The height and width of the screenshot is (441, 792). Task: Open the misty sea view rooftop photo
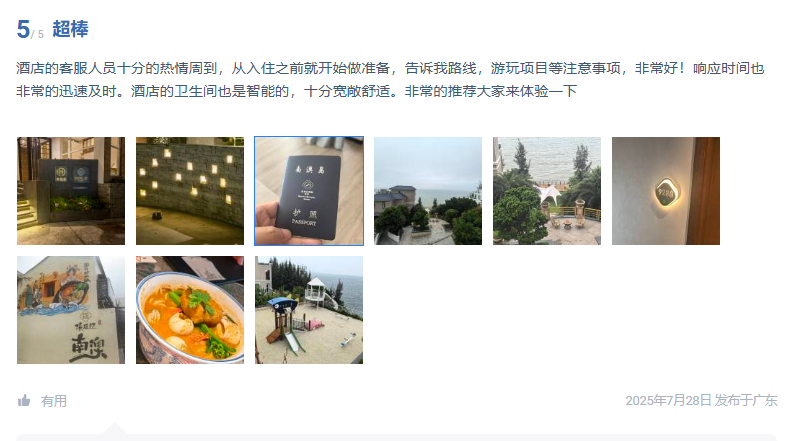pos(428,191)
